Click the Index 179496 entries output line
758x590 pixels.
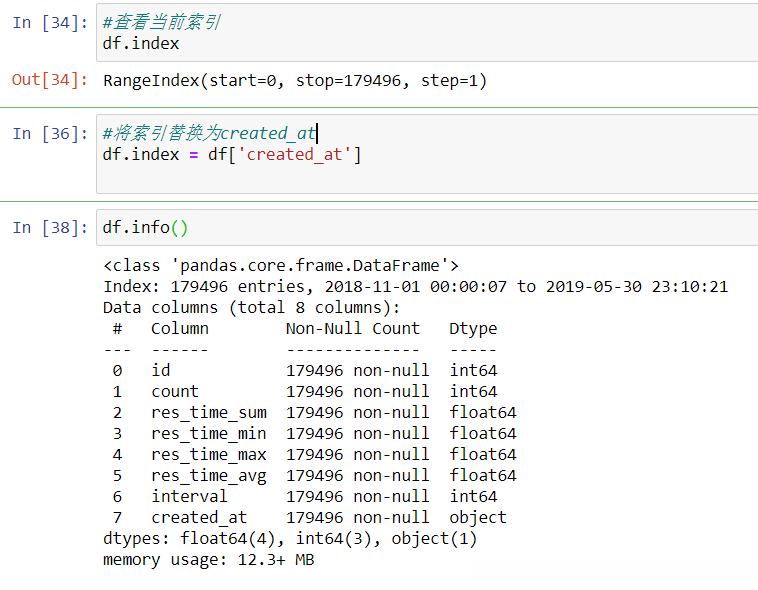pos(415,286)
